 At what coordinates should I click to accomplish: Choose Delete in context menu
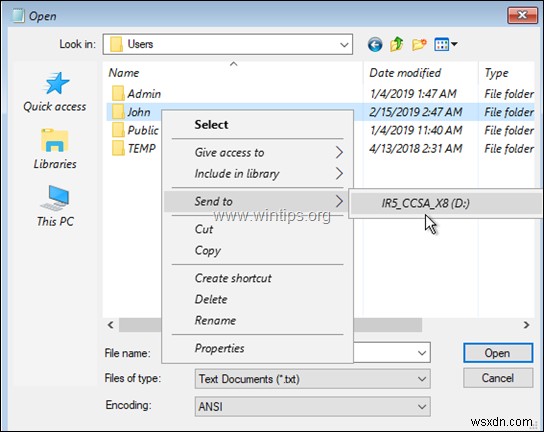[257, 299]
